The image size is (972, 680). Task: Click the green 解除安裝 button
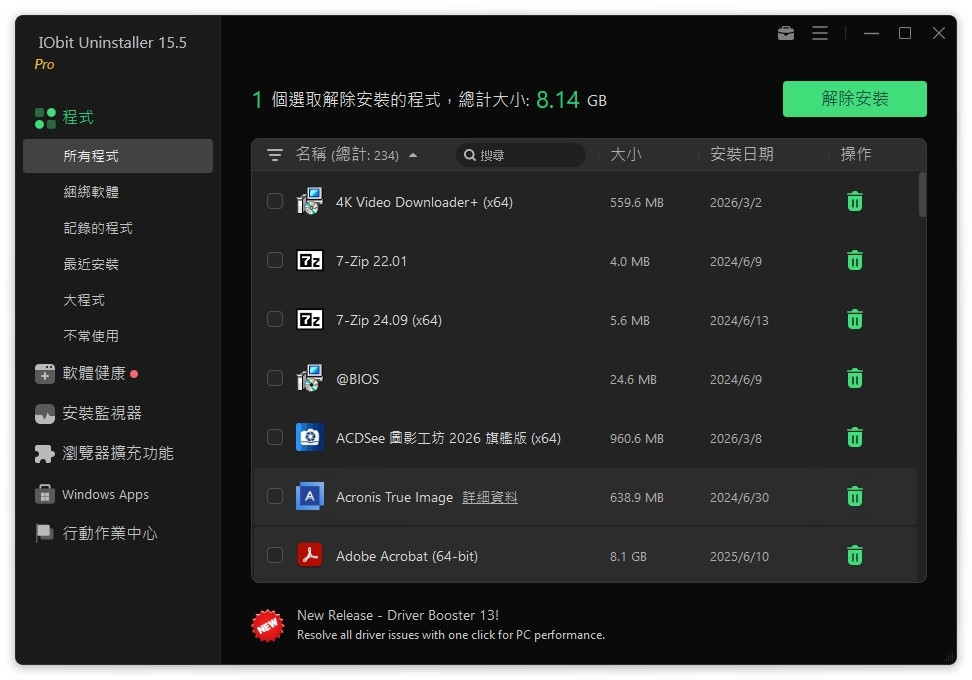point(854,99)
